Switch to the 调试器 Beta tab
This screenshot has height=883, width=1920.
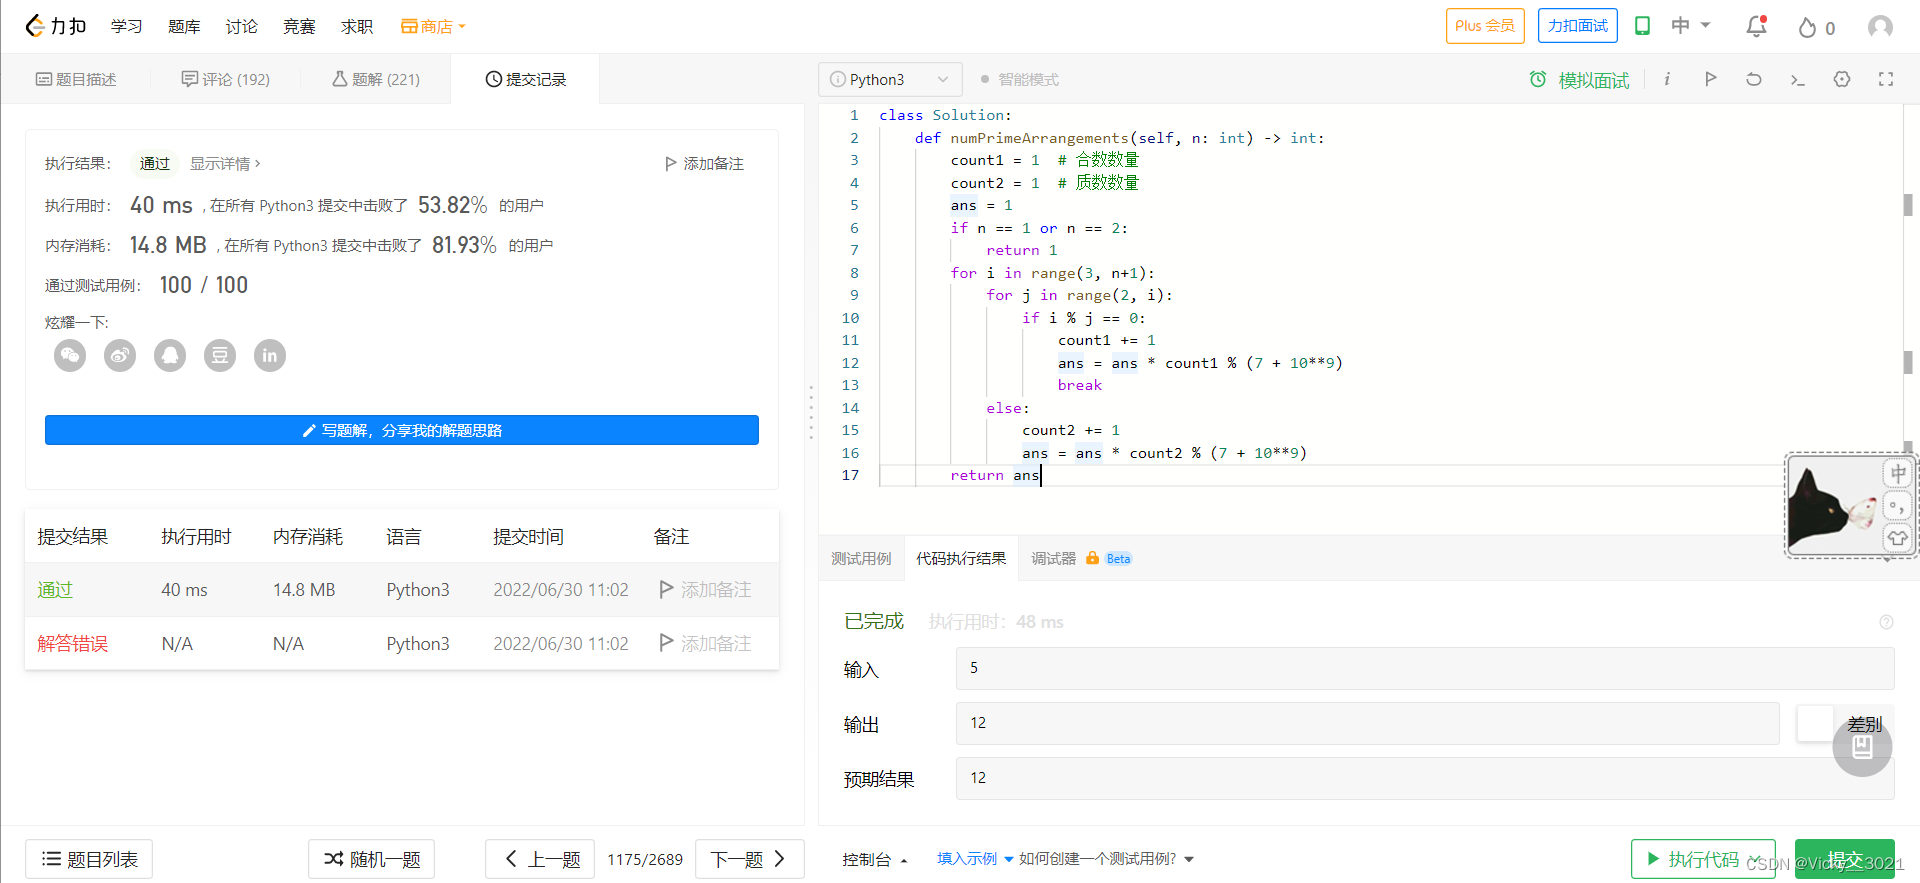[1081, 558]
